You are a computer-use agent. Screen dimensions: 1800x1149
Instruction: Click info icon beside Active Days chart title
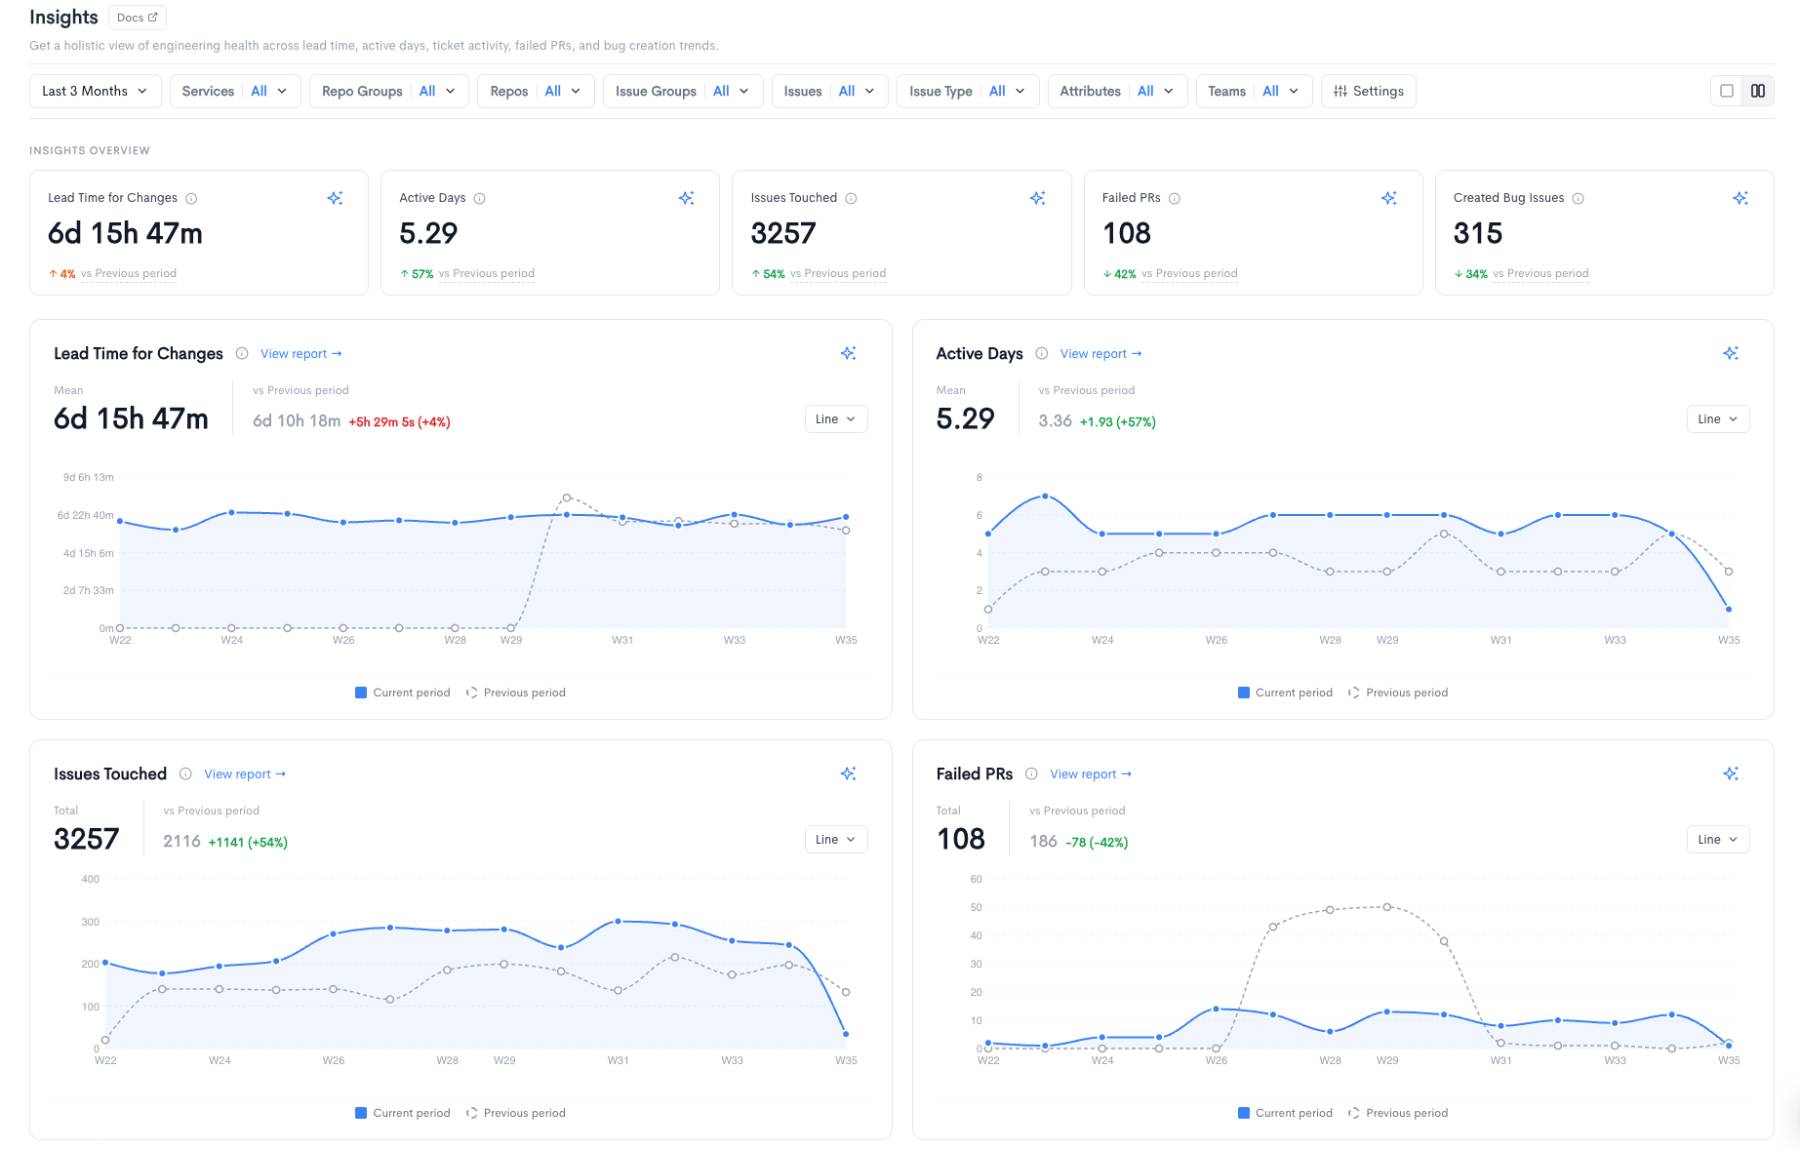coord(1041,353)
